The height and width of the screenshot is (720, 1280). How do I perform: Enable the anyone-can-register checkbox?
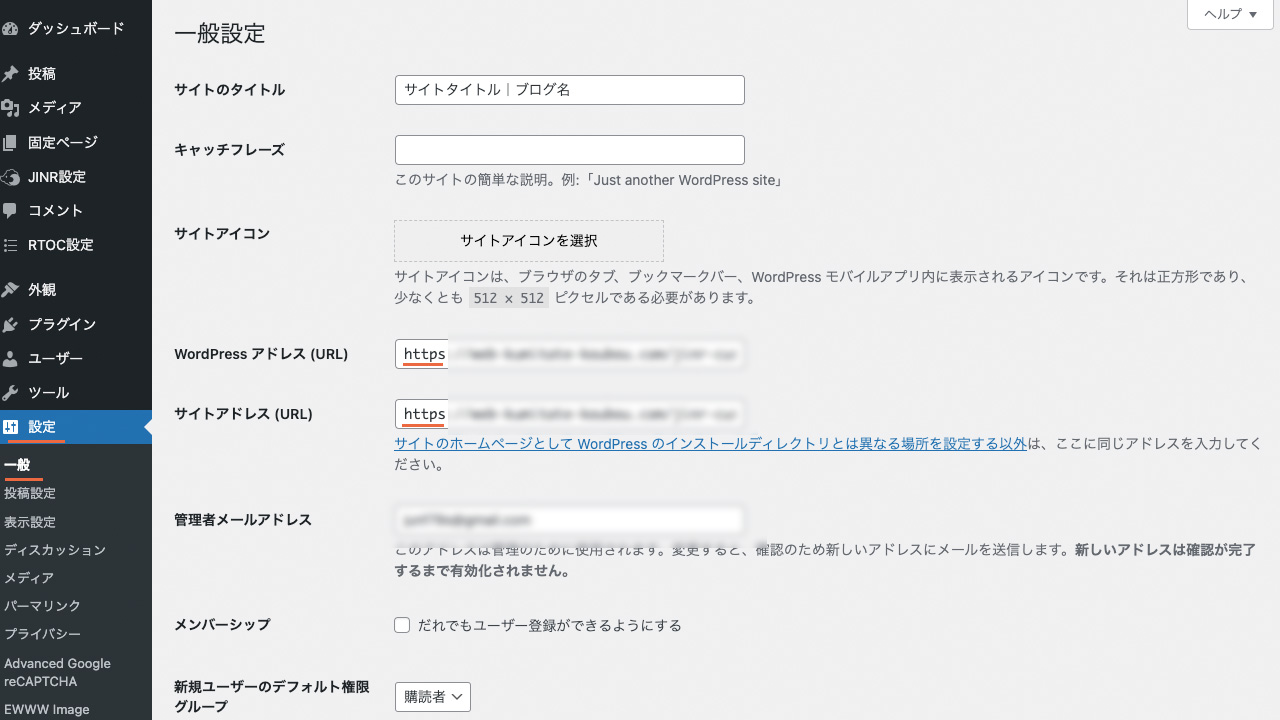click(x=402, y=626)
